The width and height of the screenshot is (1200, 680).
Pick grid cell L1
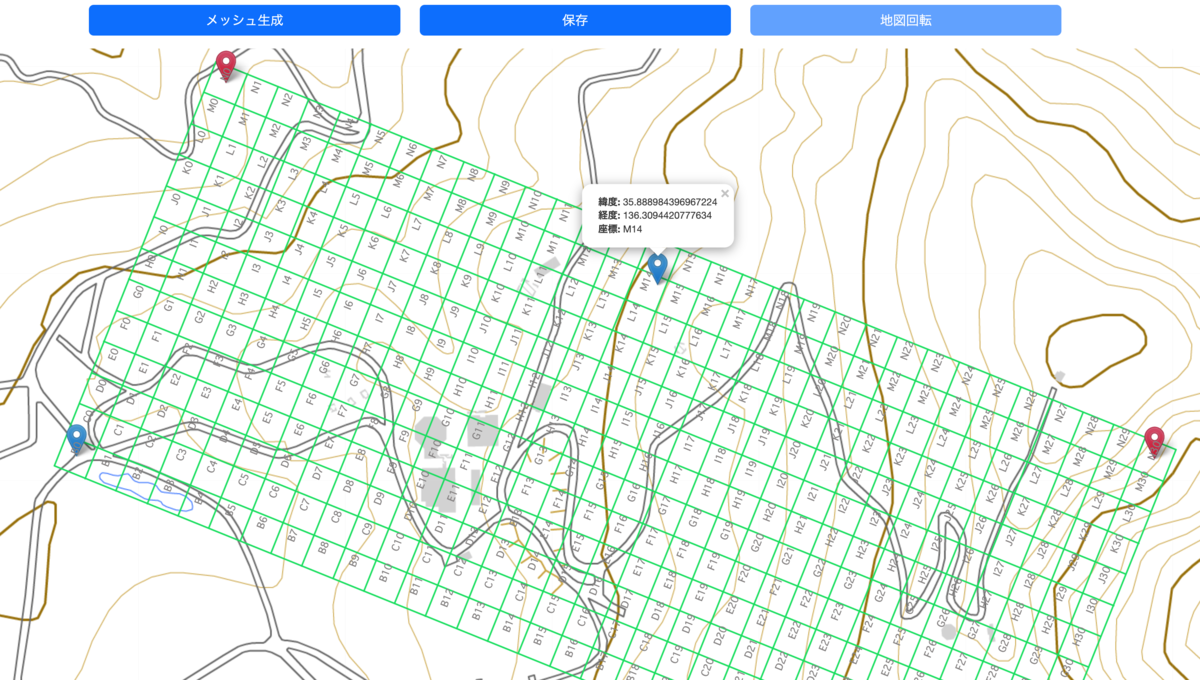tap(231, 149)
